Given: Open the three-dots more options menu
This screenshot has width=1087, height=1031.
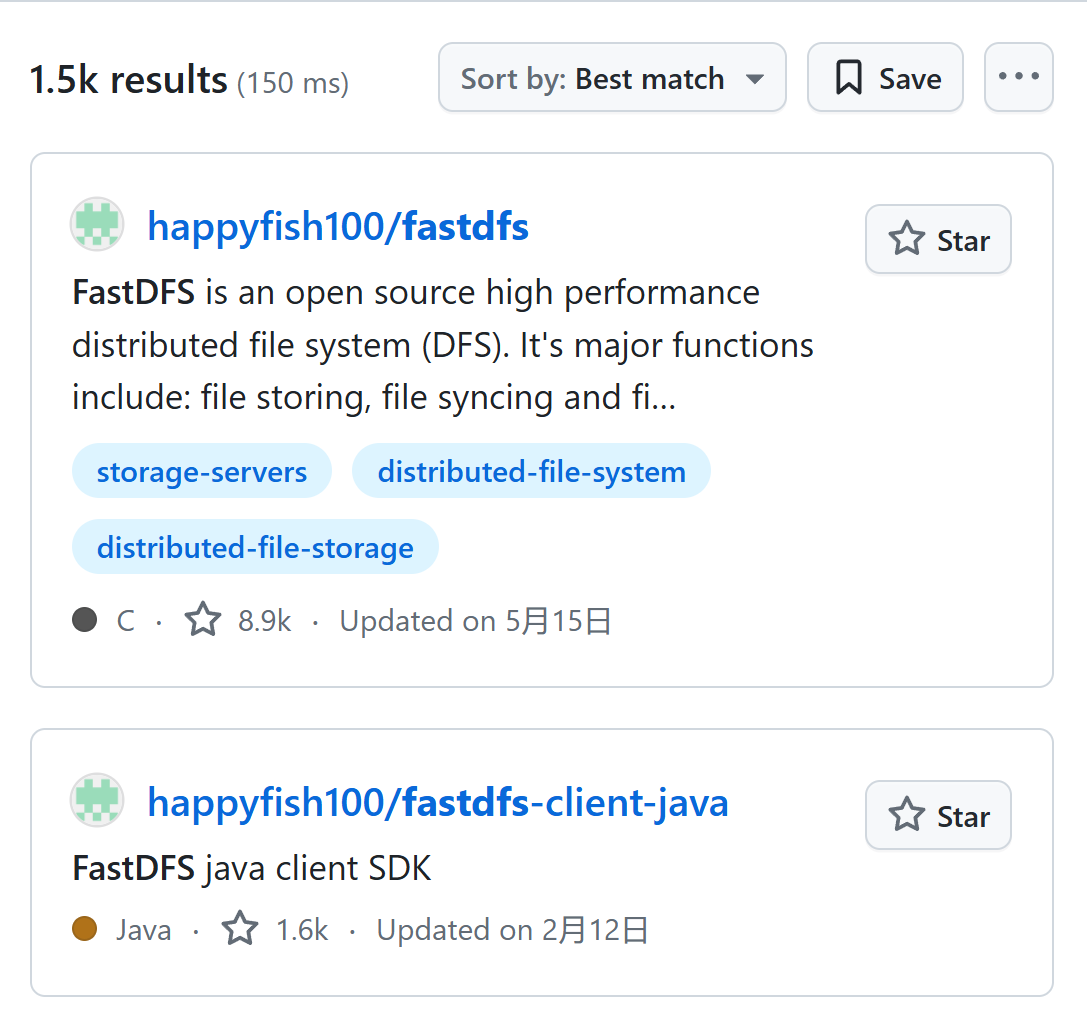Looking at the screenshot, I should pos(1018,77).
